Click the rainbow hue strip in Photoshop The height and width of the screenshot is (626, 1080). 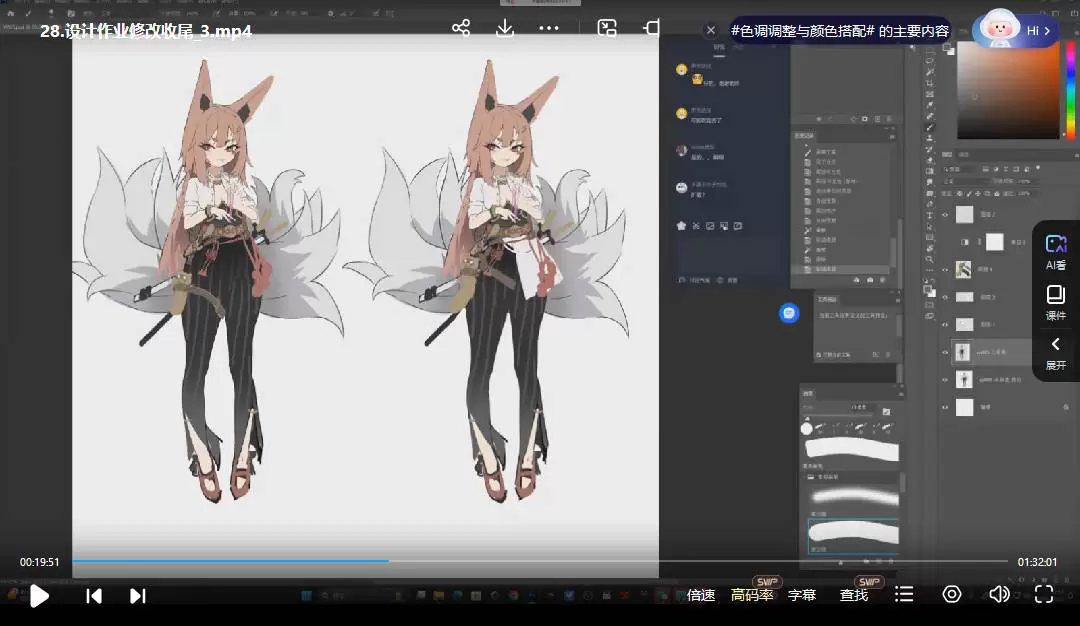(x=1070, y=90)
